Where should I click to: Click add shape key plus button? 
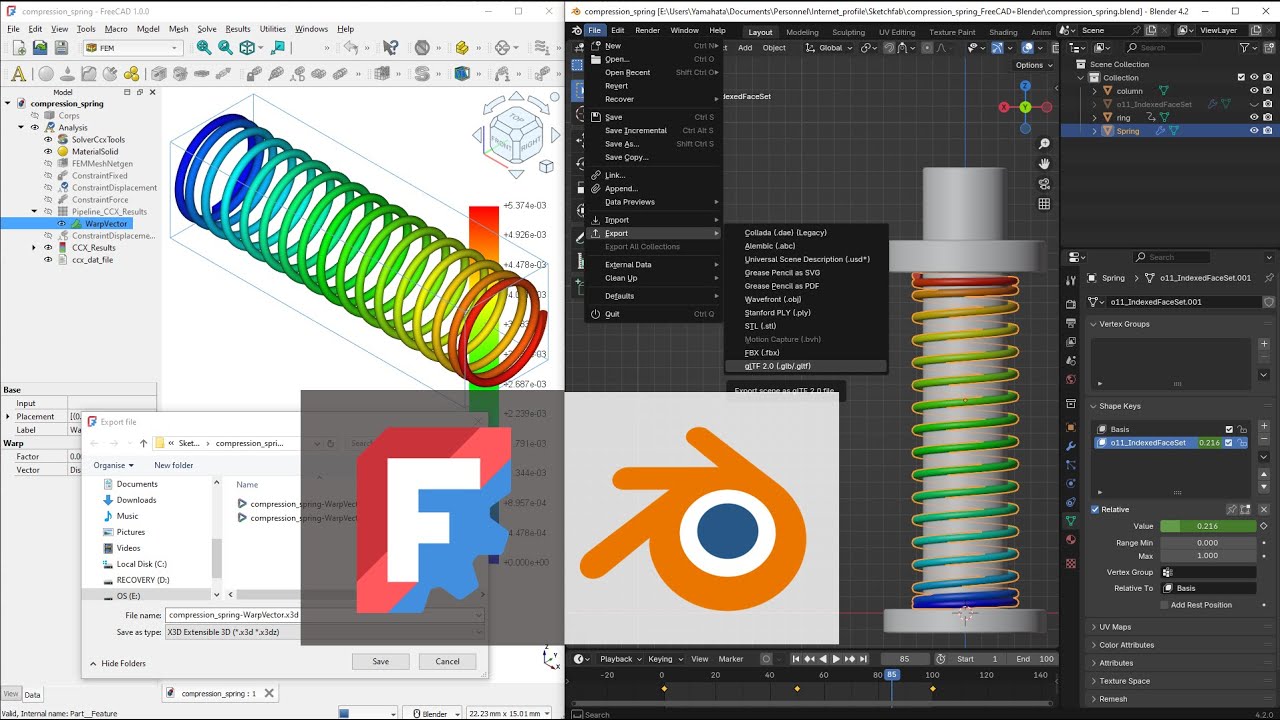tap(1264, 426)
